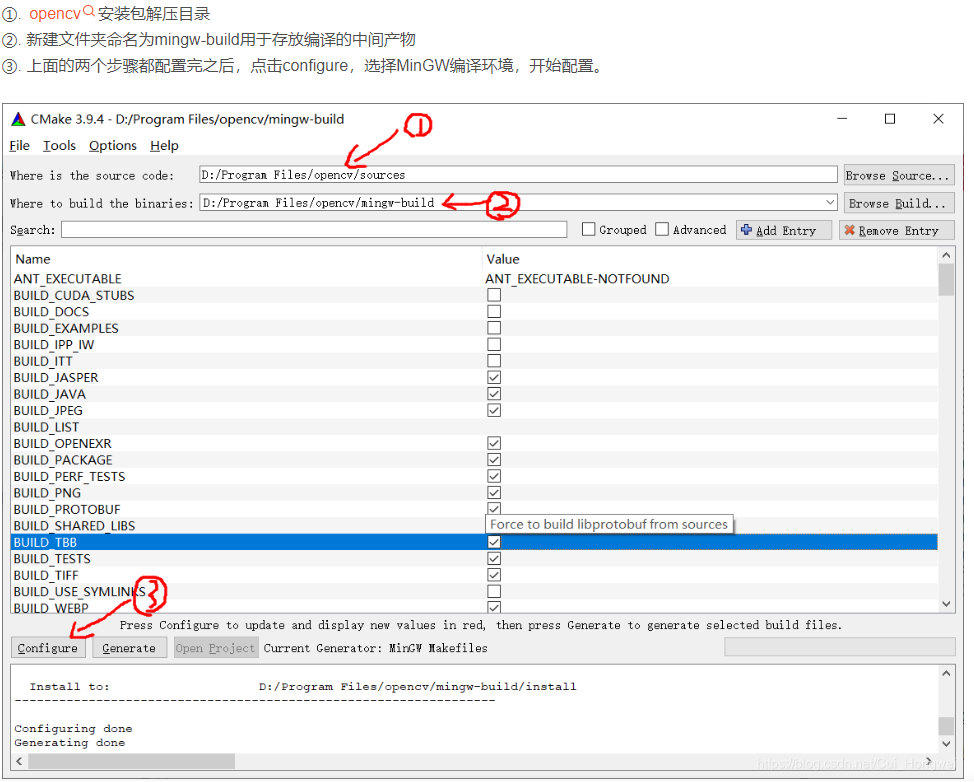The image size is (974, 782).
Task: Click output log left scroll arrow
Action: point(19,761)
